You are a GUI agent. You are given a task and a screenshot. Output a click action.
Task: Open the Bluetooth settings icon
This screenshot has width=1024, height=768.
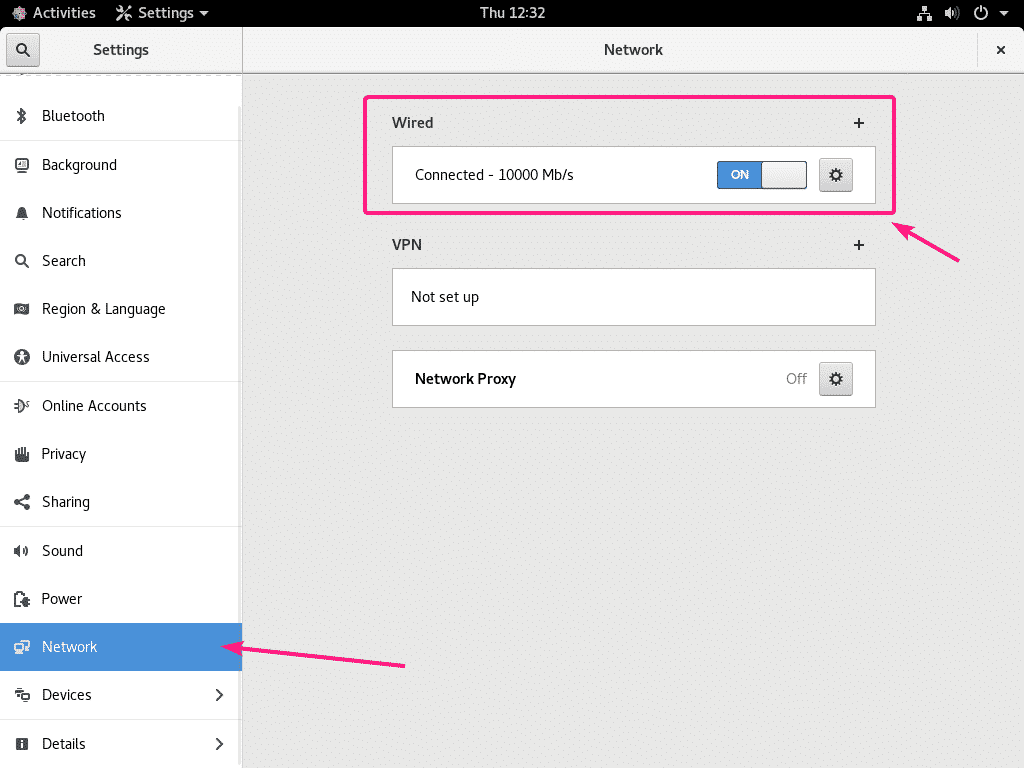point(21,116)
